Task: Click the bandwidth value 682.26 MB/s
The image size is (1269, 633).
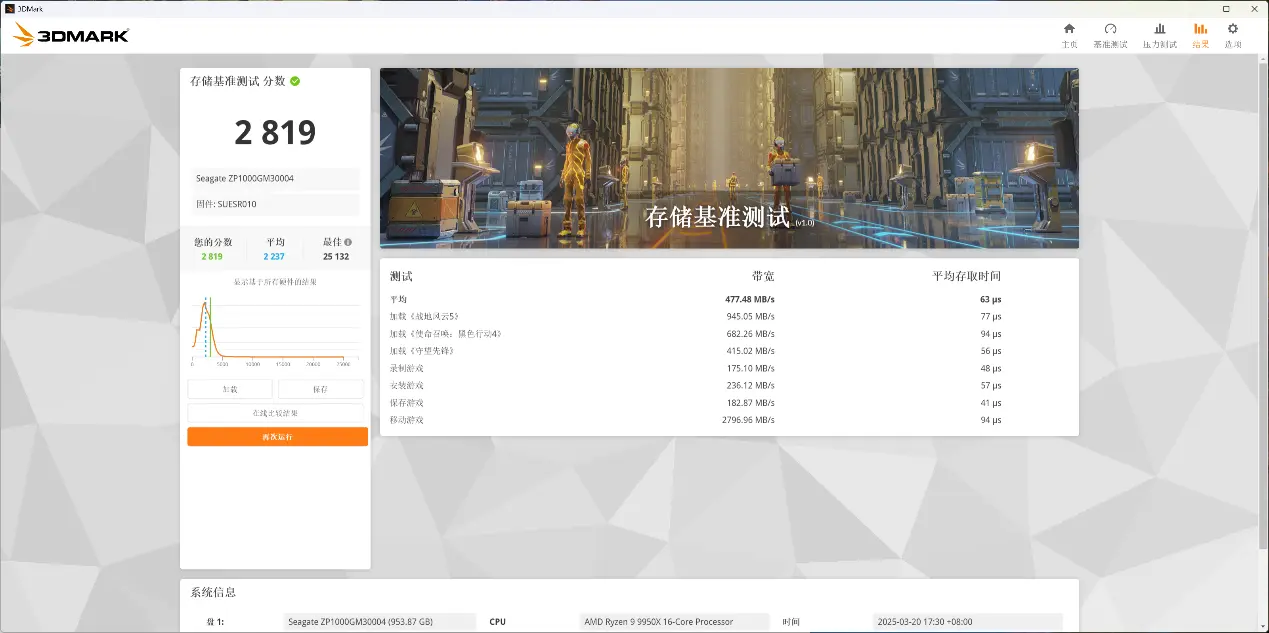Action: [x=750, y=333]
